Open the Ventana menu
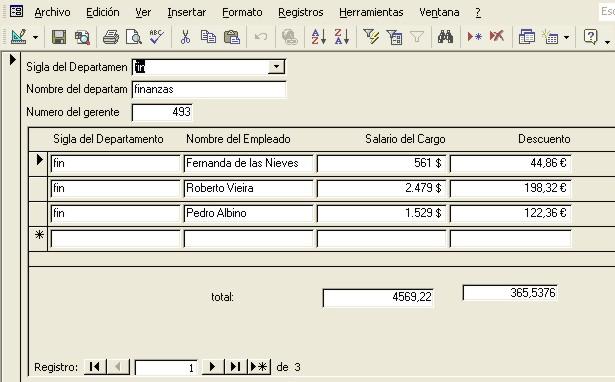The image size is (615, 382). (439, 12)
